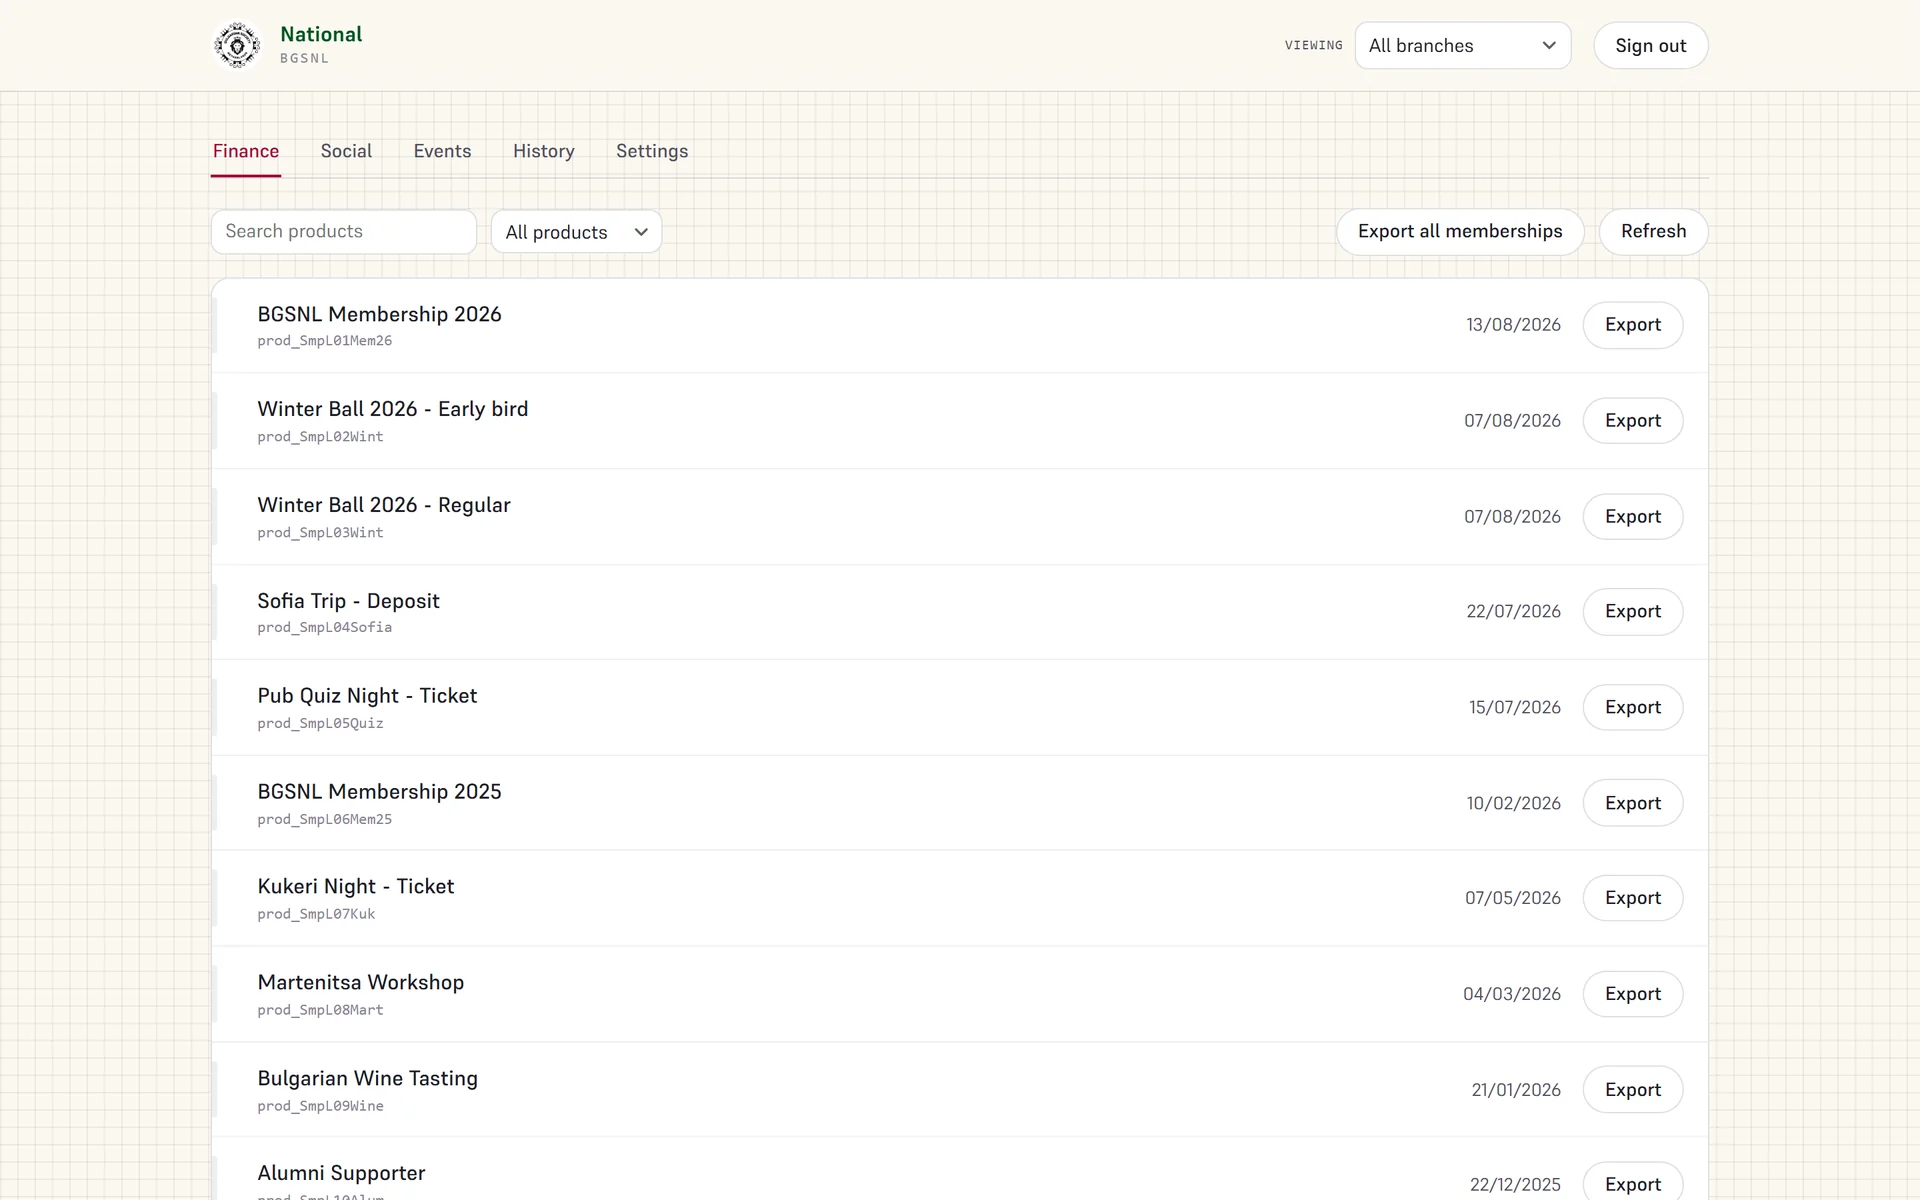
Task: Click the BGSNL crest logo icon
Action: 237,45
